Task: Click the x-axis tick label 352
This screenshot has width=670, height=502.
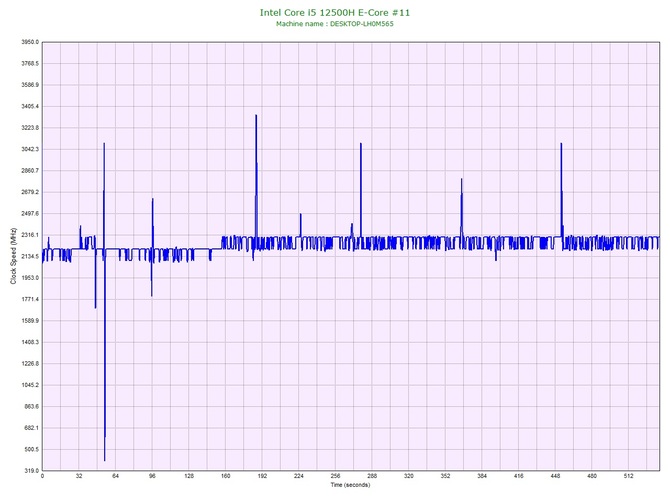Action: click(x=446, y=476)
